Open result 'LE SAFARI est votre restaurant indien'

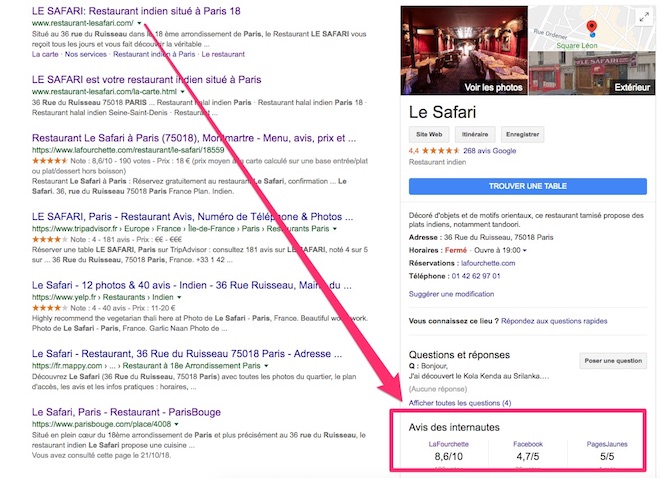point(146,80)
